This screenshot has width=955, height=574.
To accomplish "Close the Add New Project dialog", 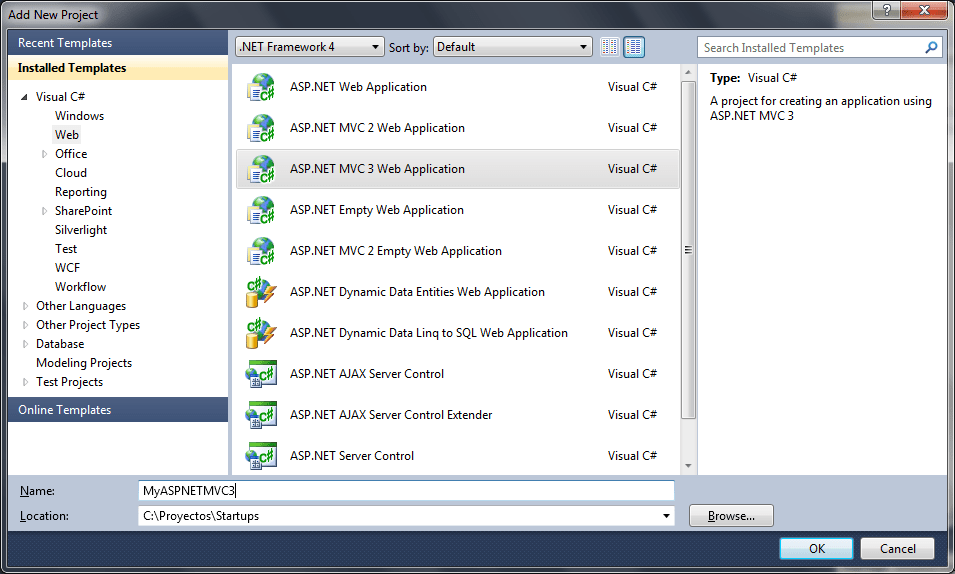I will click(925, 9).
